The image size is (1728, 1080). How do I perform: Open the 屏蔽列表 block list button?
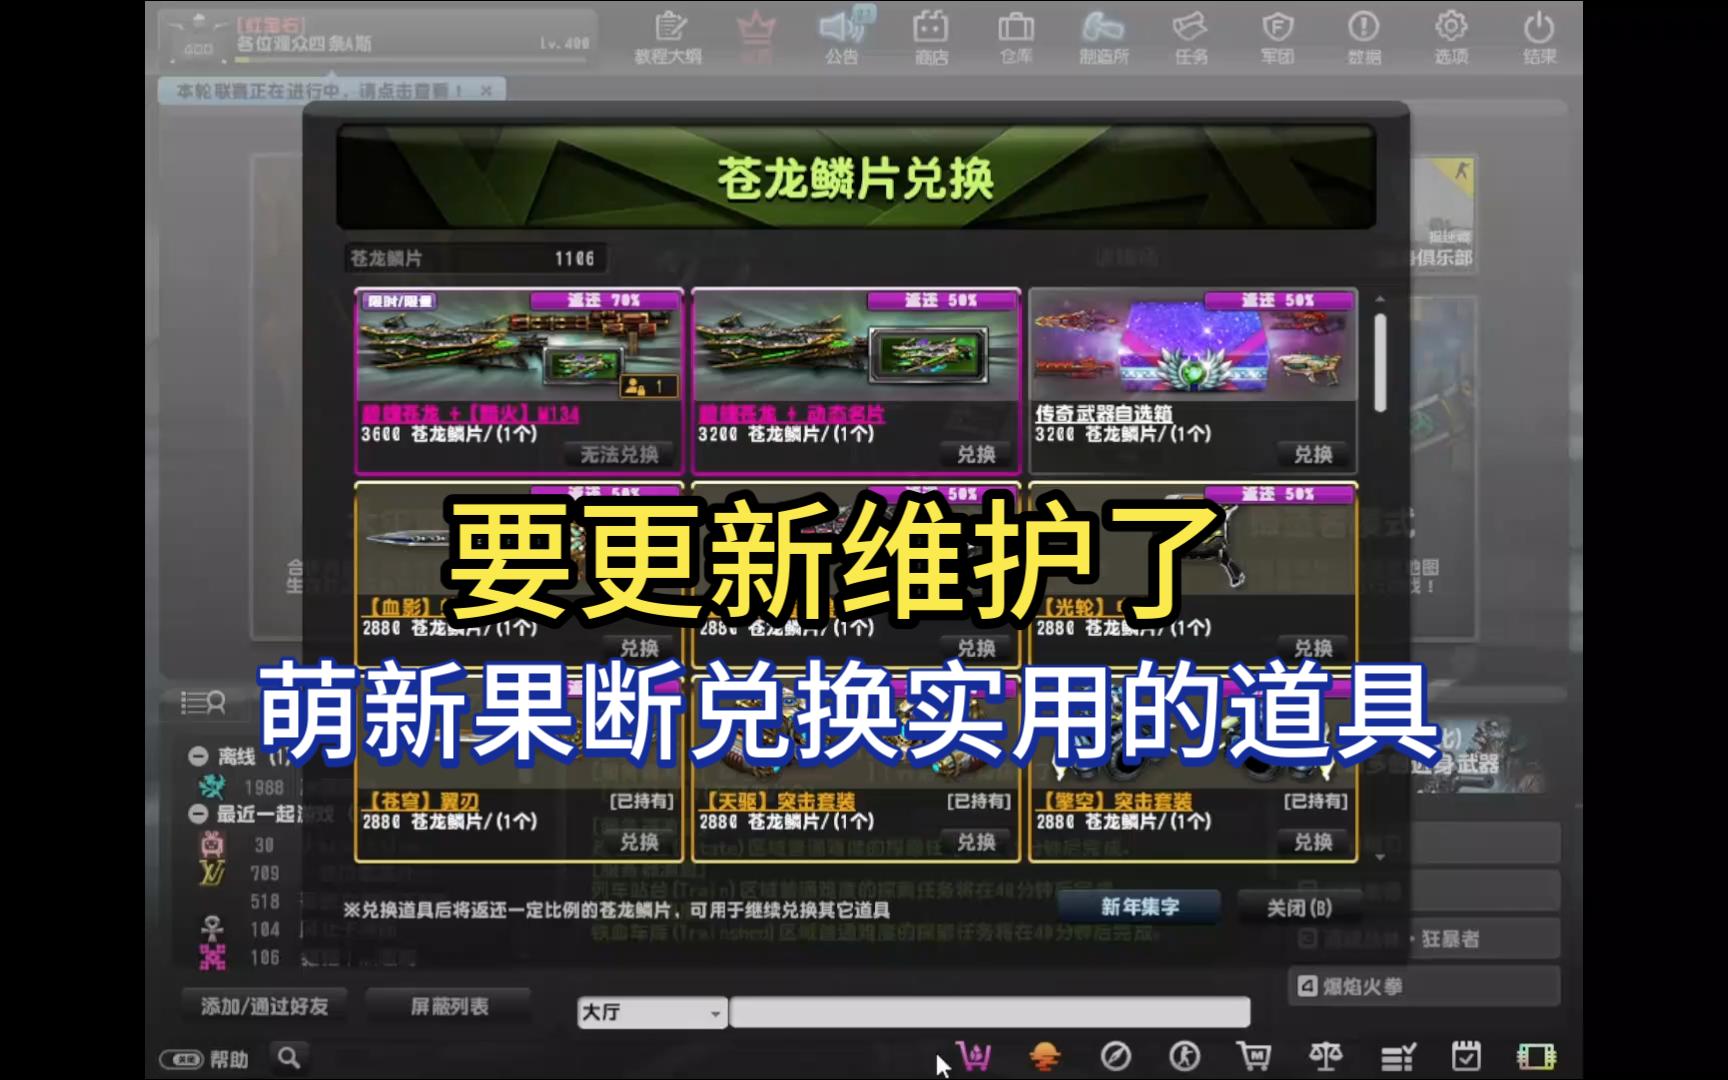tap(449, 1006)
